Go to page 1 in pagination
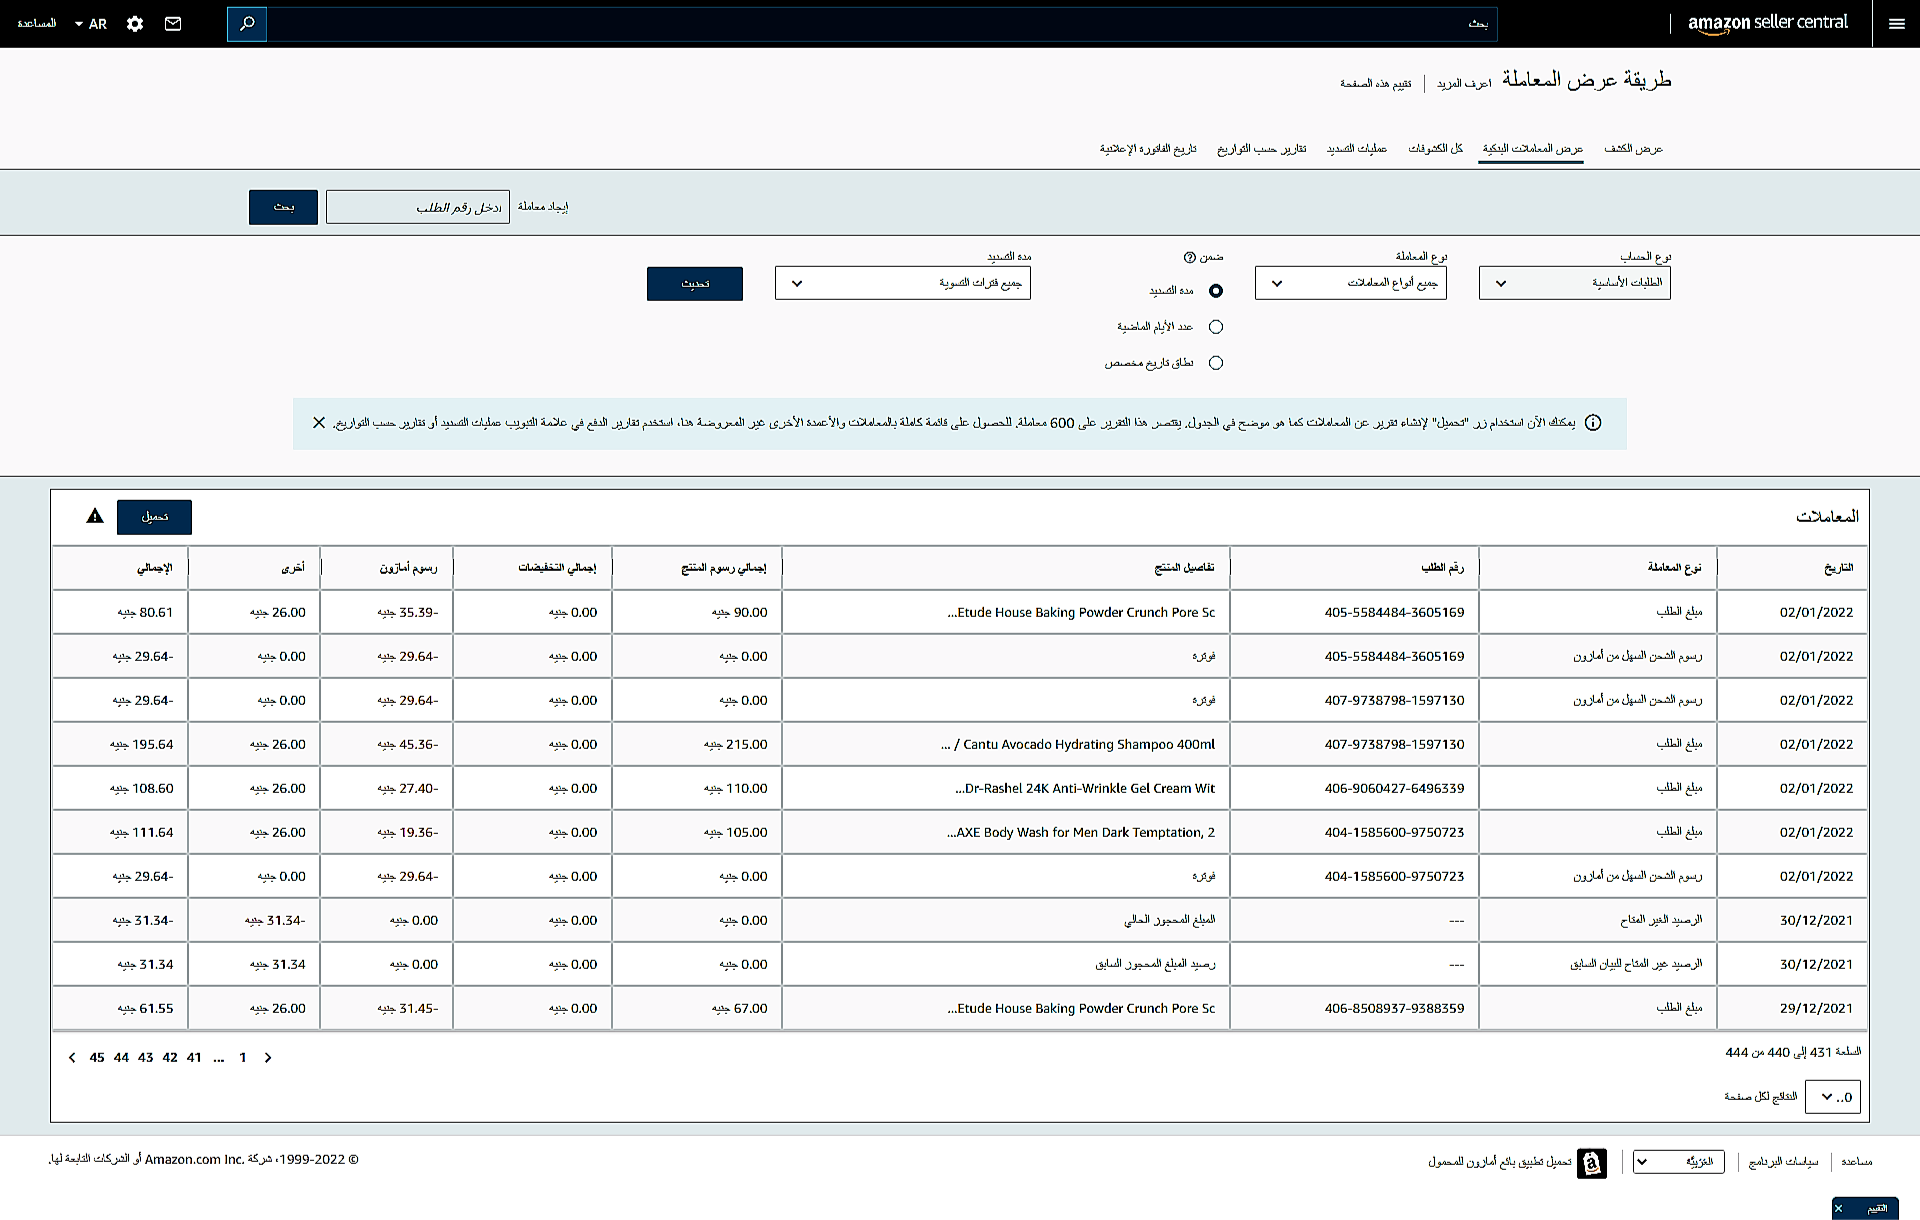The image size is (1920, 1220). [243, 1058]
